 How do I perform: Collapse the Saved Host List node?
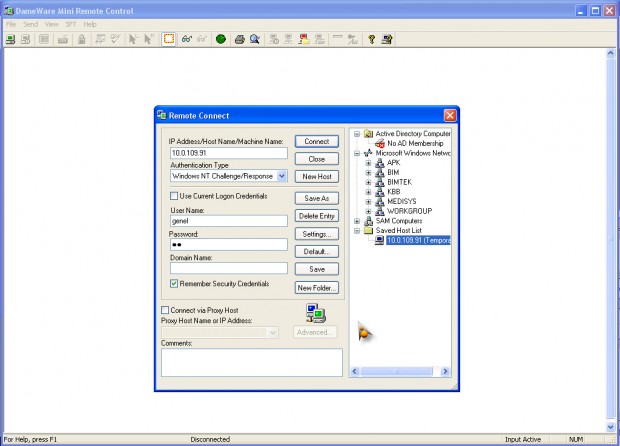point(357,231)
